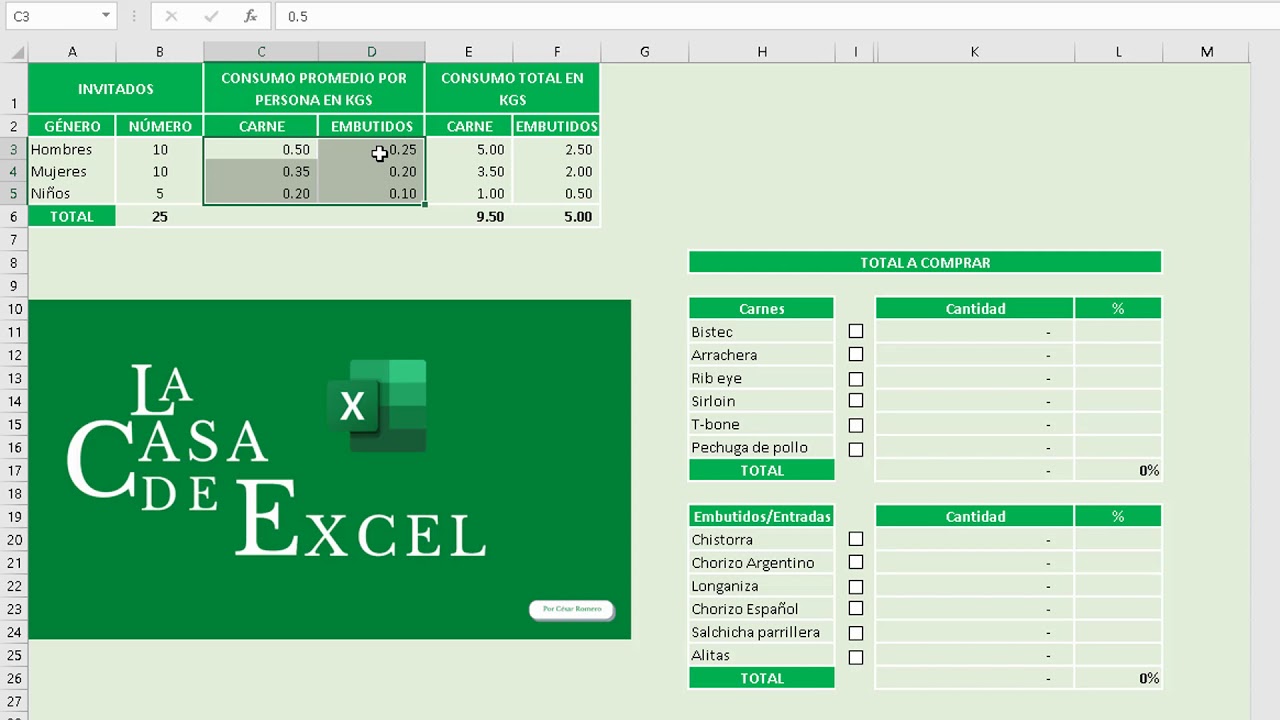Click the 'CONSUMO TOTAL EN KGS' header cell
The image size is (1280, 720).
[512, 88]
